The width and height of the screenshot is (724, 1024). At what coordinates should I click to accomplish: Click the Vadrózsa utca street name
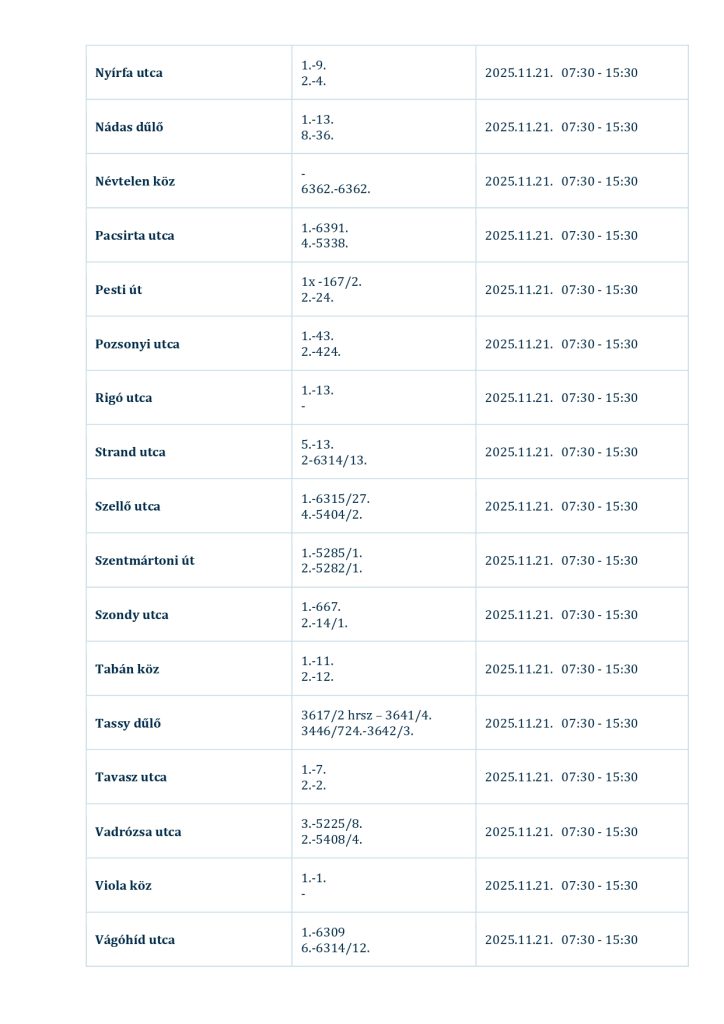(138, 831)
